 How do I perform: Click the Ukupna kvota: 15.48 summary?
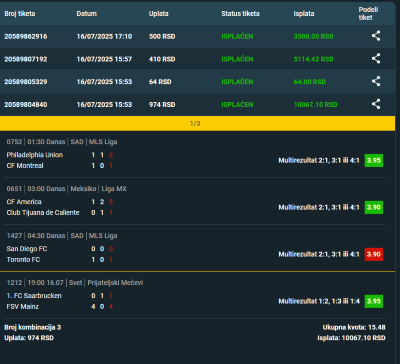pos(354,327)
